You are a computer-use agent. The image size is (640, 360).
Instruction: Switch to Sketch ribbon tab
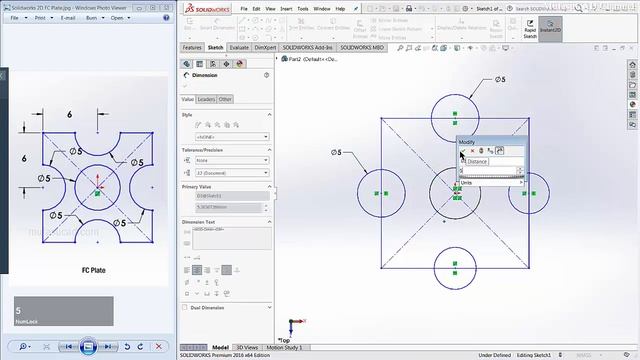tap(215, 48)
